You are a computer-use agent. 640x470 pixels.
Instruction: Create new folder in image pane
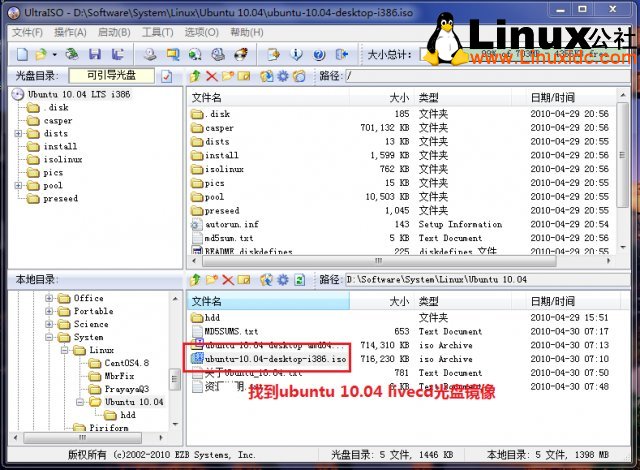point(228,76)
